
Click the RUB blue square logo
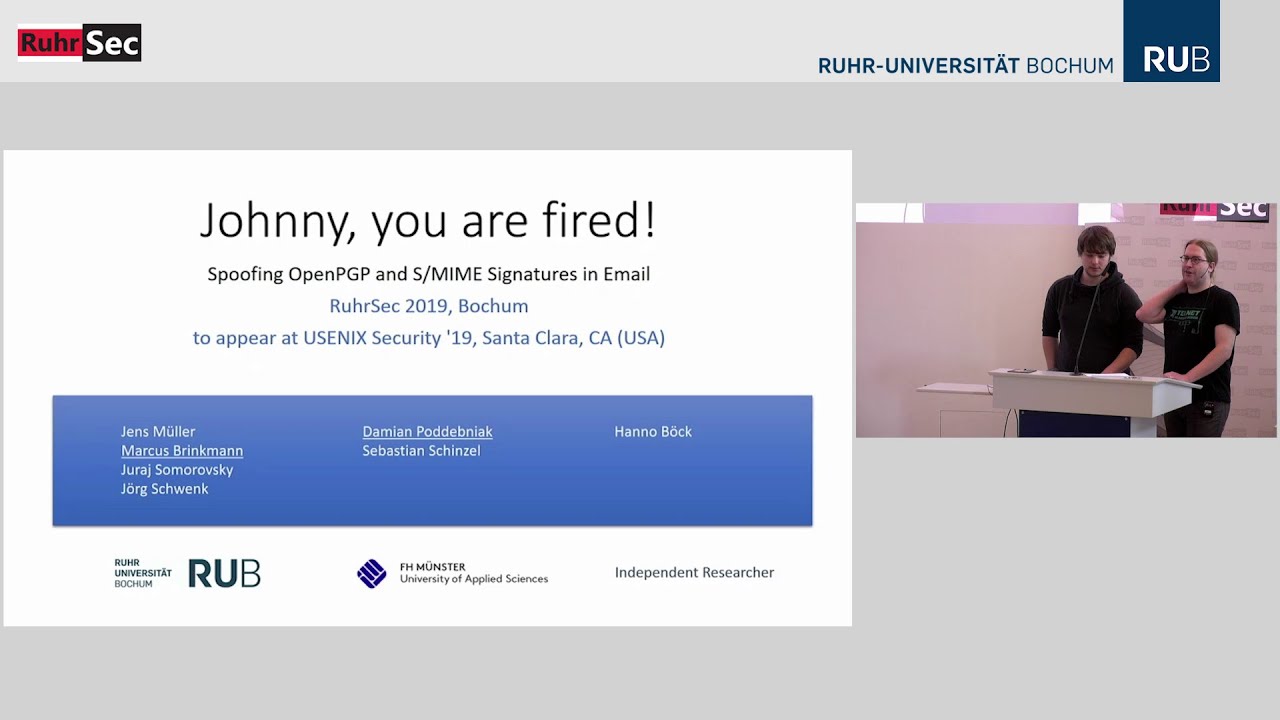1171,41
